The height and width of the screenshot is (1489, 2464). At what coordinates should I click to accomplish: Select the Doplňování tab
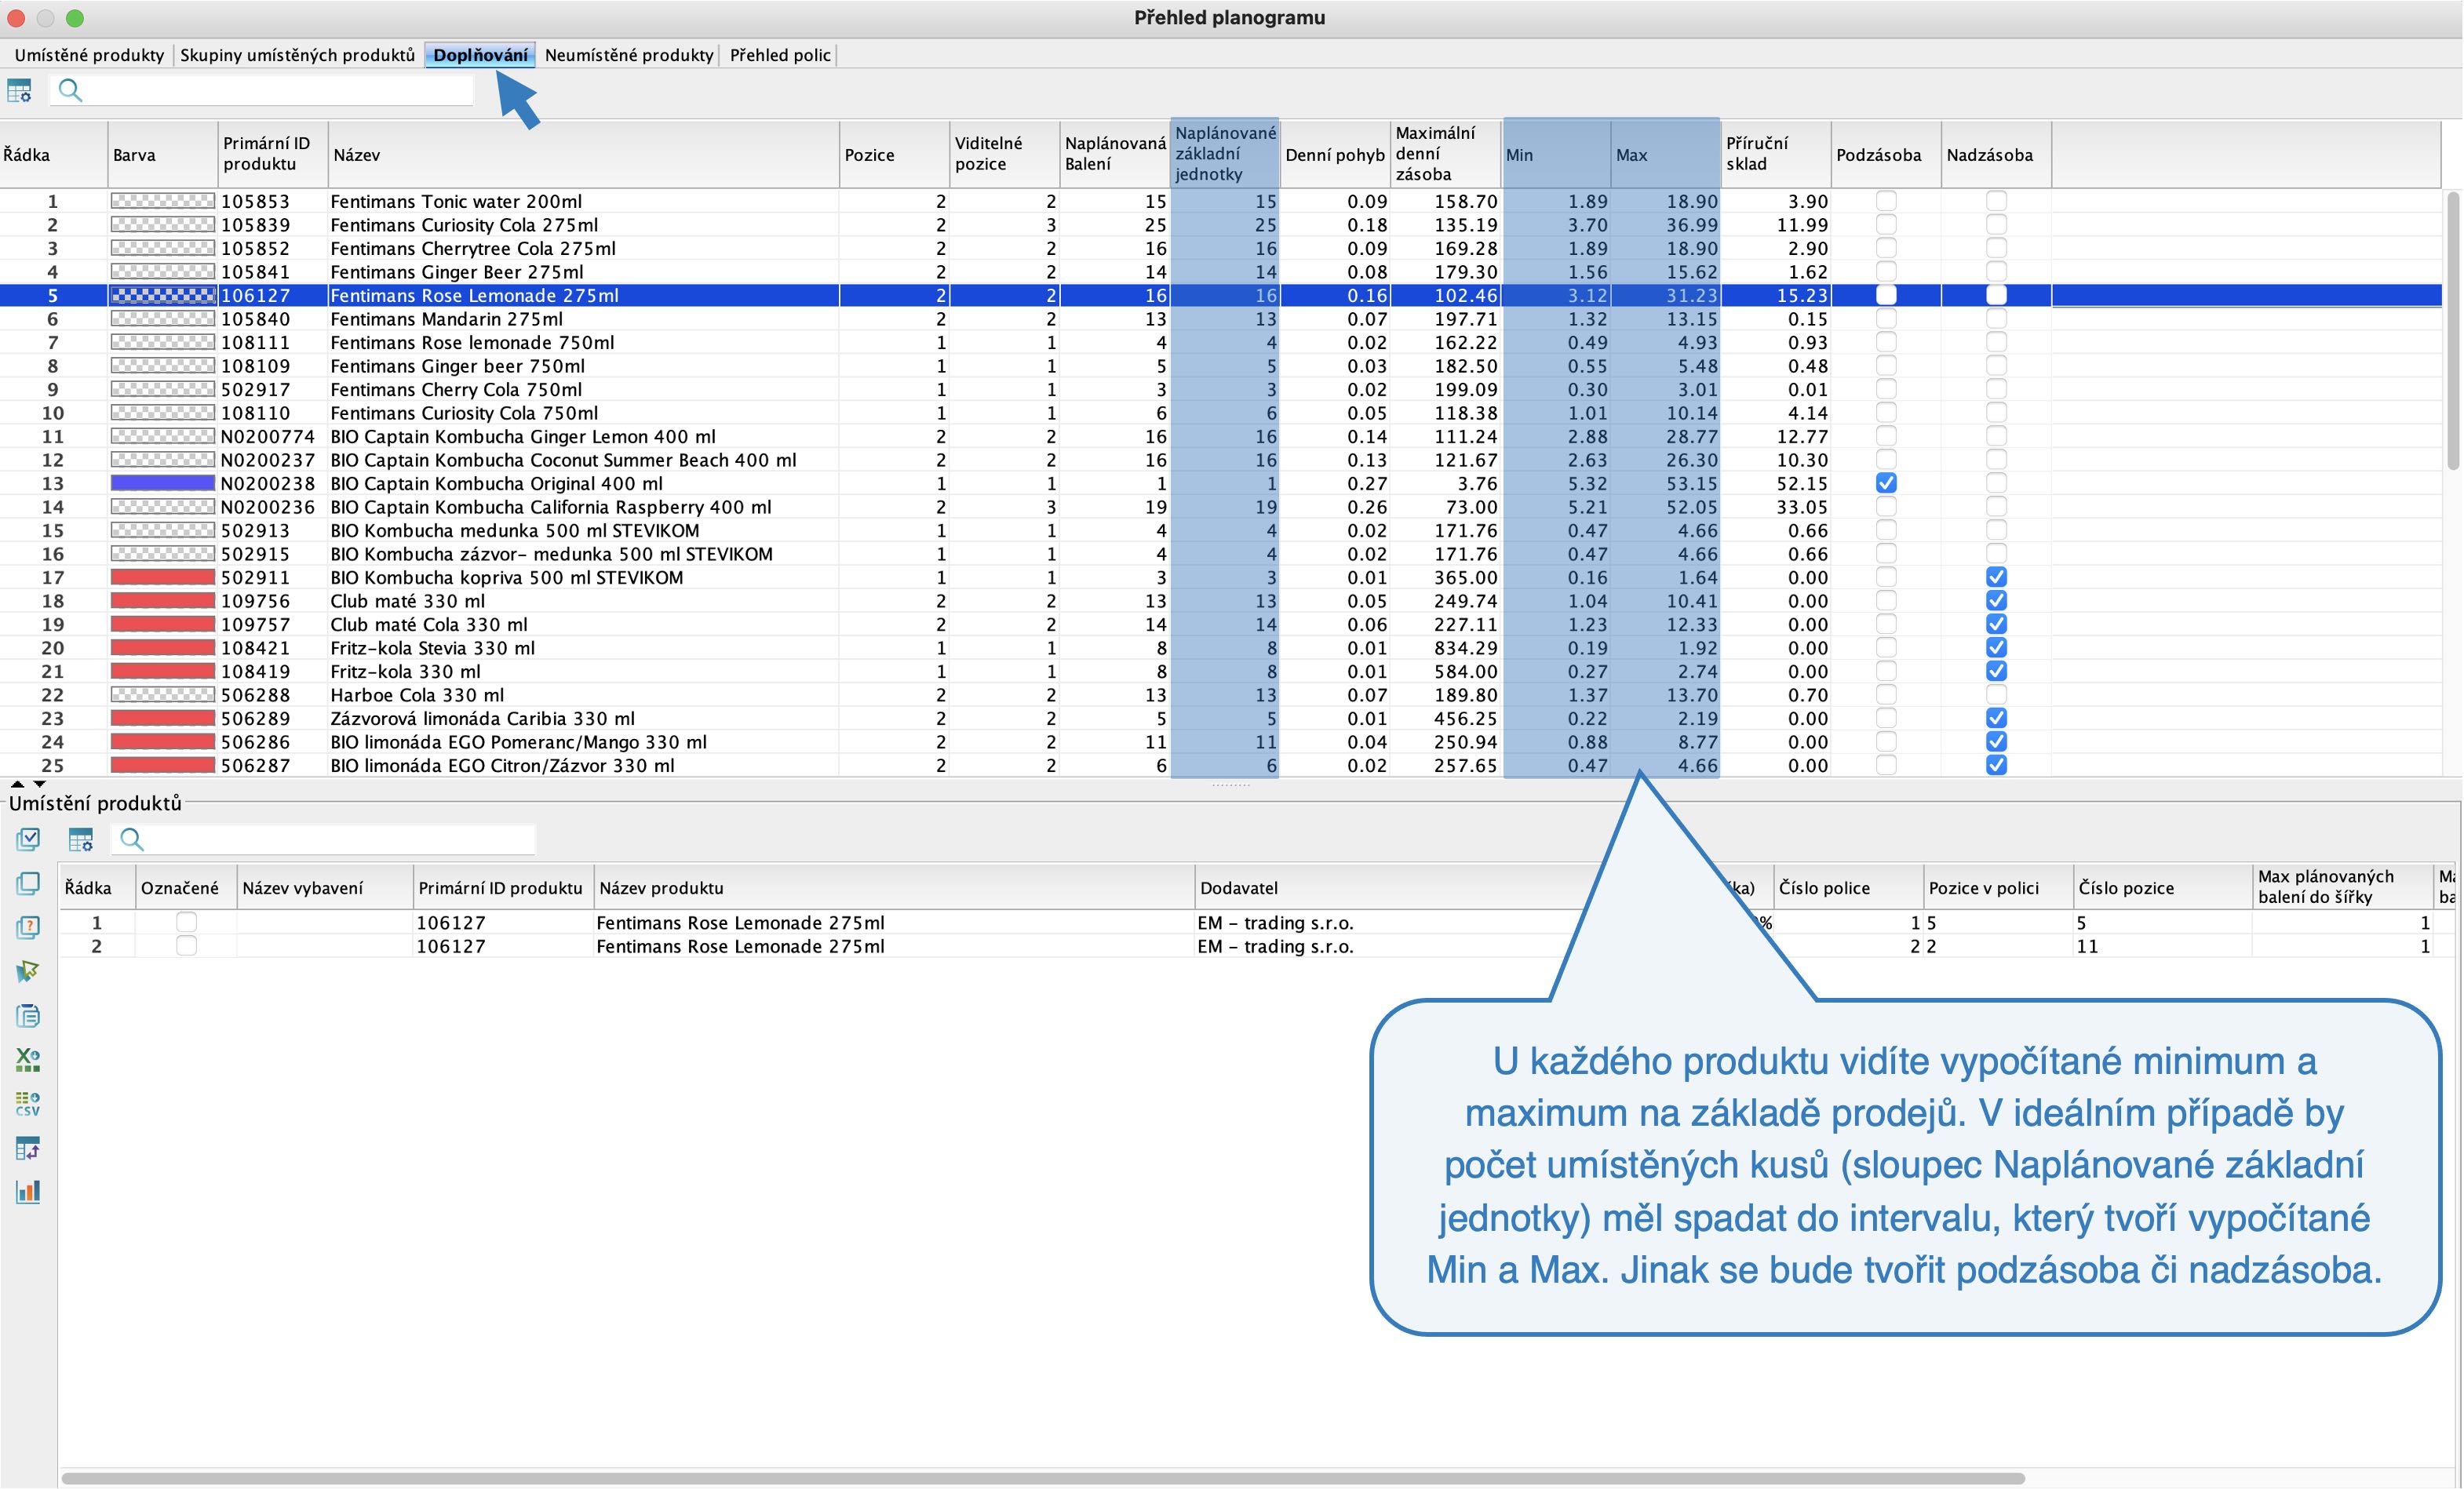pyautogui.click(x=480, y=55)
